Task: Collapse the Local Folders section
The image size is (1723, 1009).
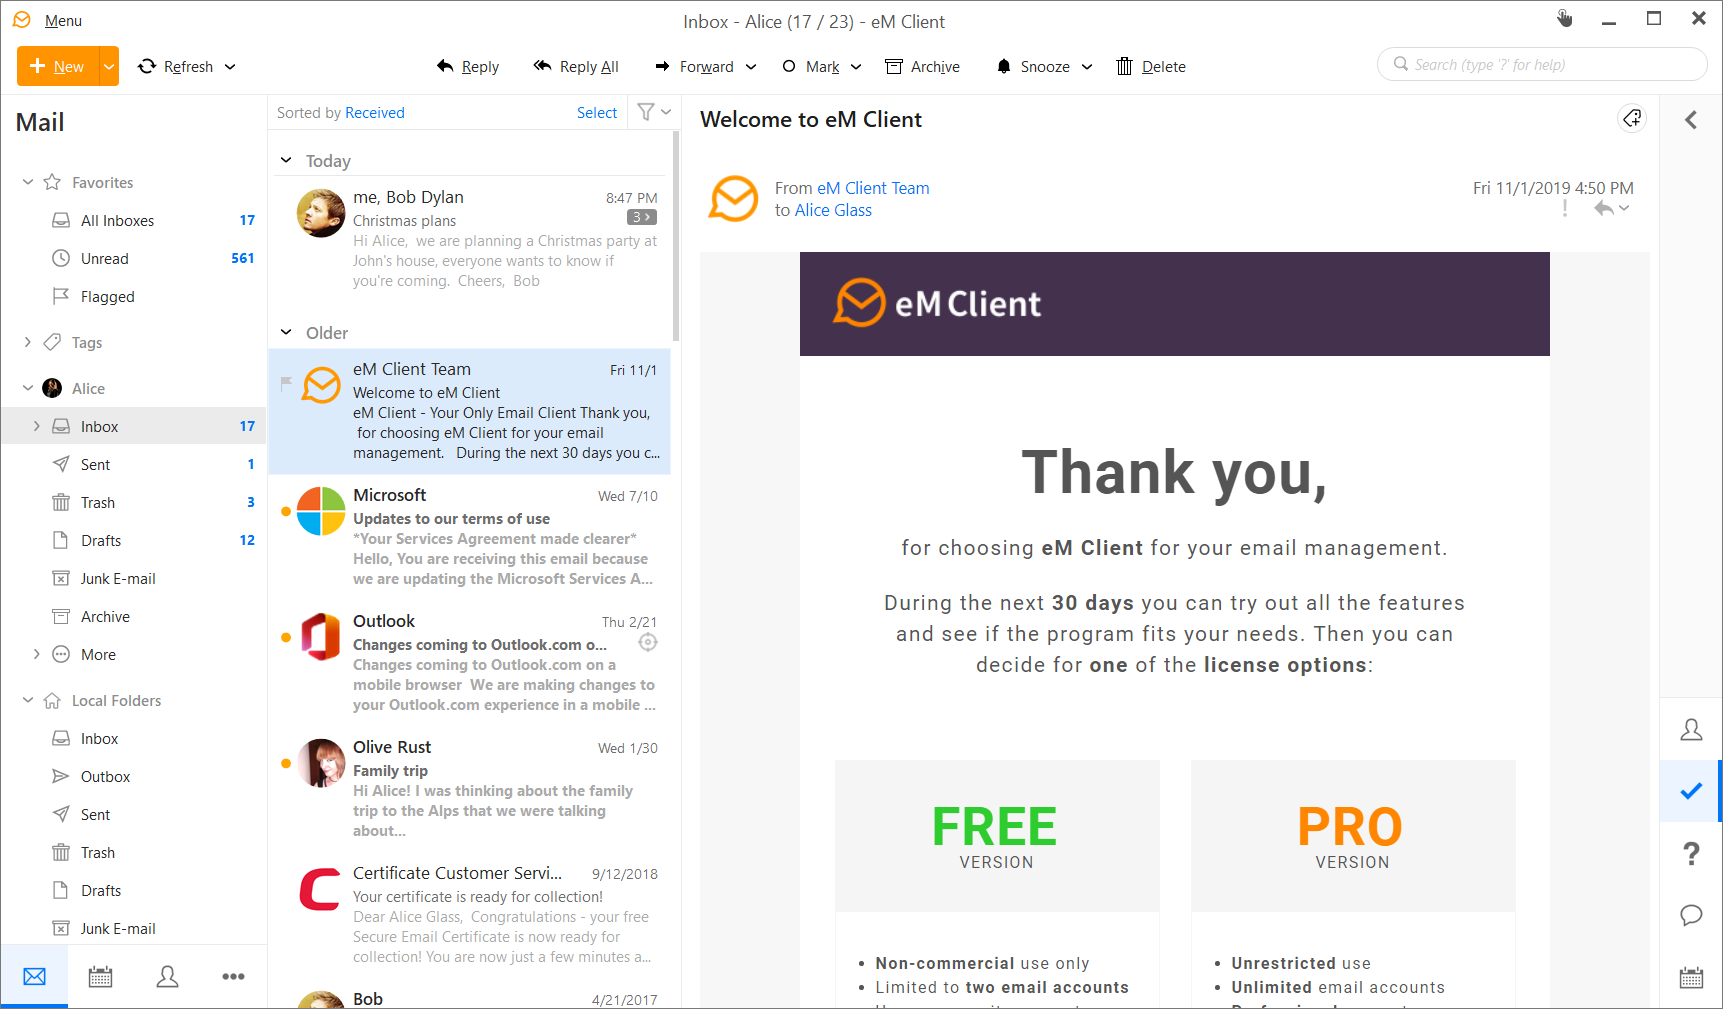Action: pyautogui.click(x=28, y=700)
